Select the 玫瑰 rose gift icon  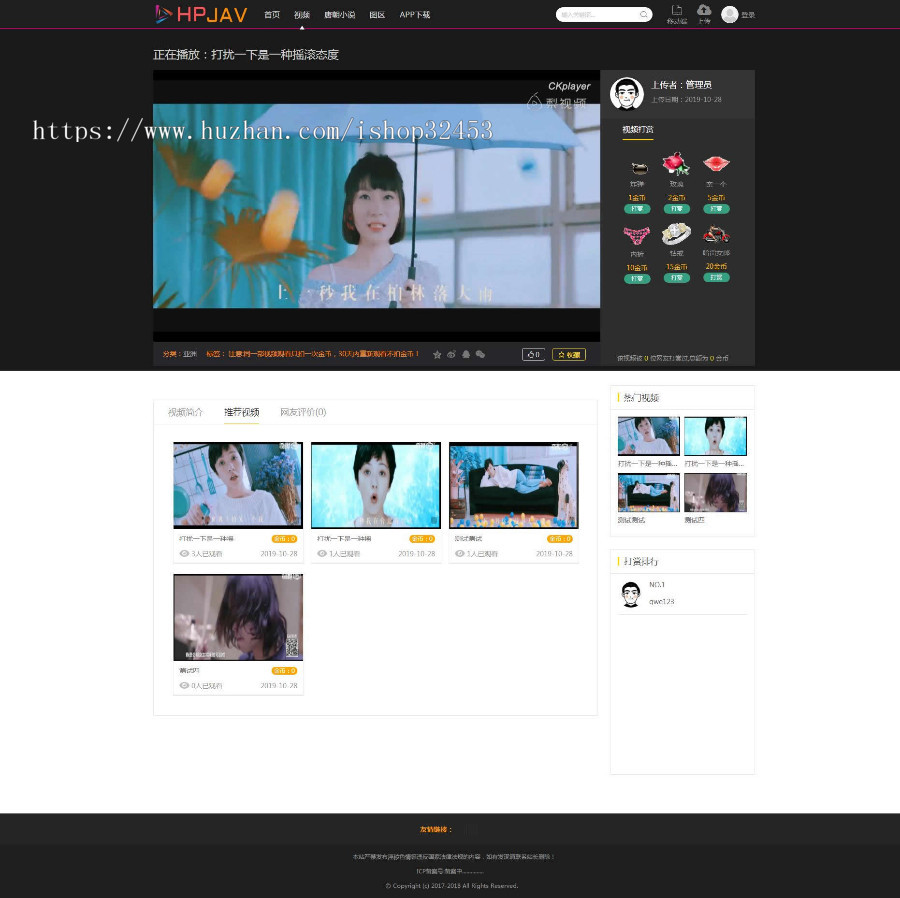[x=676, y=163]
